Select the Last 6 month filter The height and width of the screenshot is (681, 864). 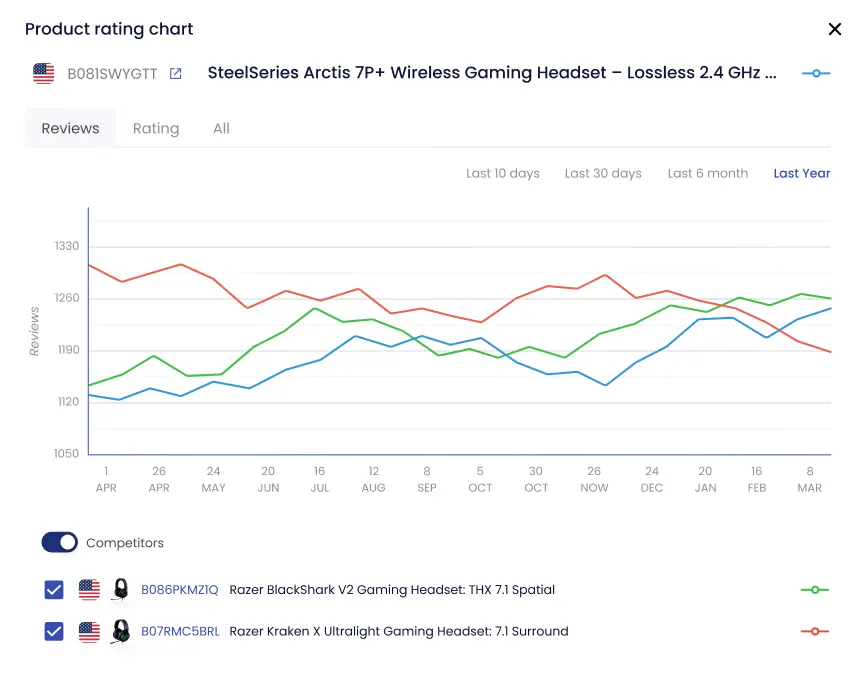pyautogui.click(x=707, y=173)
